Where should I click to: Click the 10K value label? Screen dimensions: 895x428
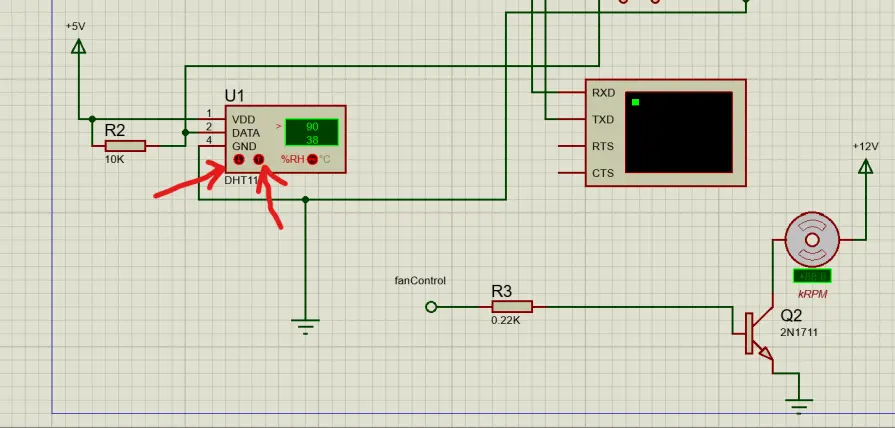pyautogui.click(x=114, y=159)
